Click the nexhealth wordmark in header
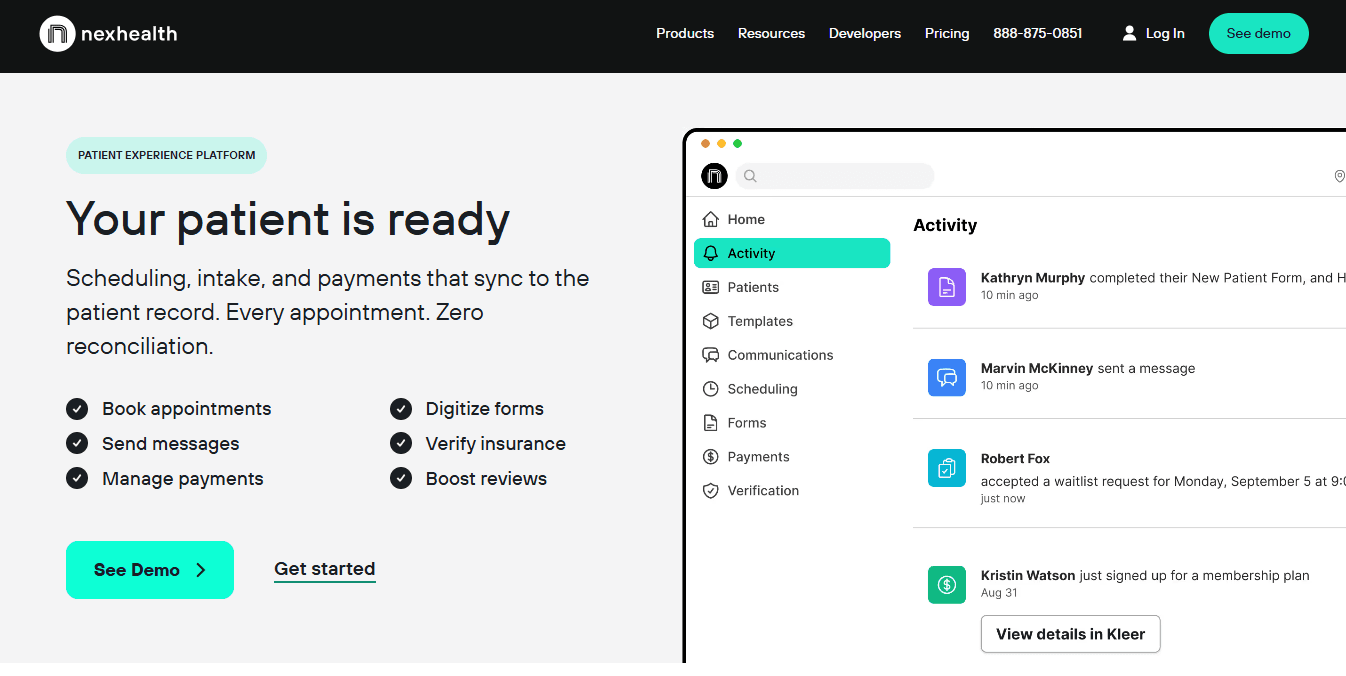The width and height of the screenshot is (1346, 676). [129, 34]
